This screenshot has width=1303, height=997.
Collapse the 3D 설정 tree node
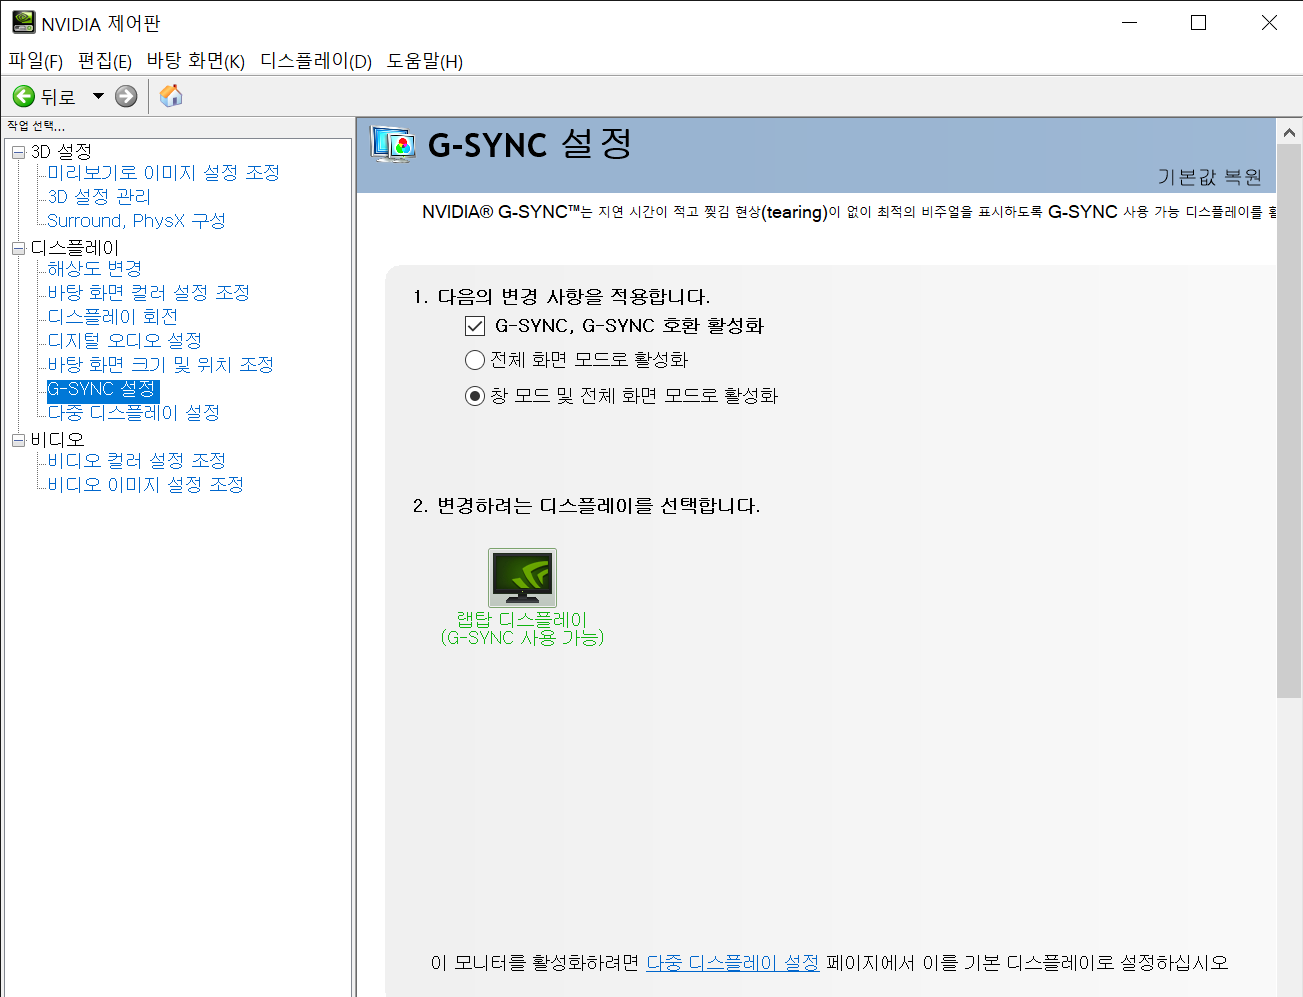pos(18,152)
